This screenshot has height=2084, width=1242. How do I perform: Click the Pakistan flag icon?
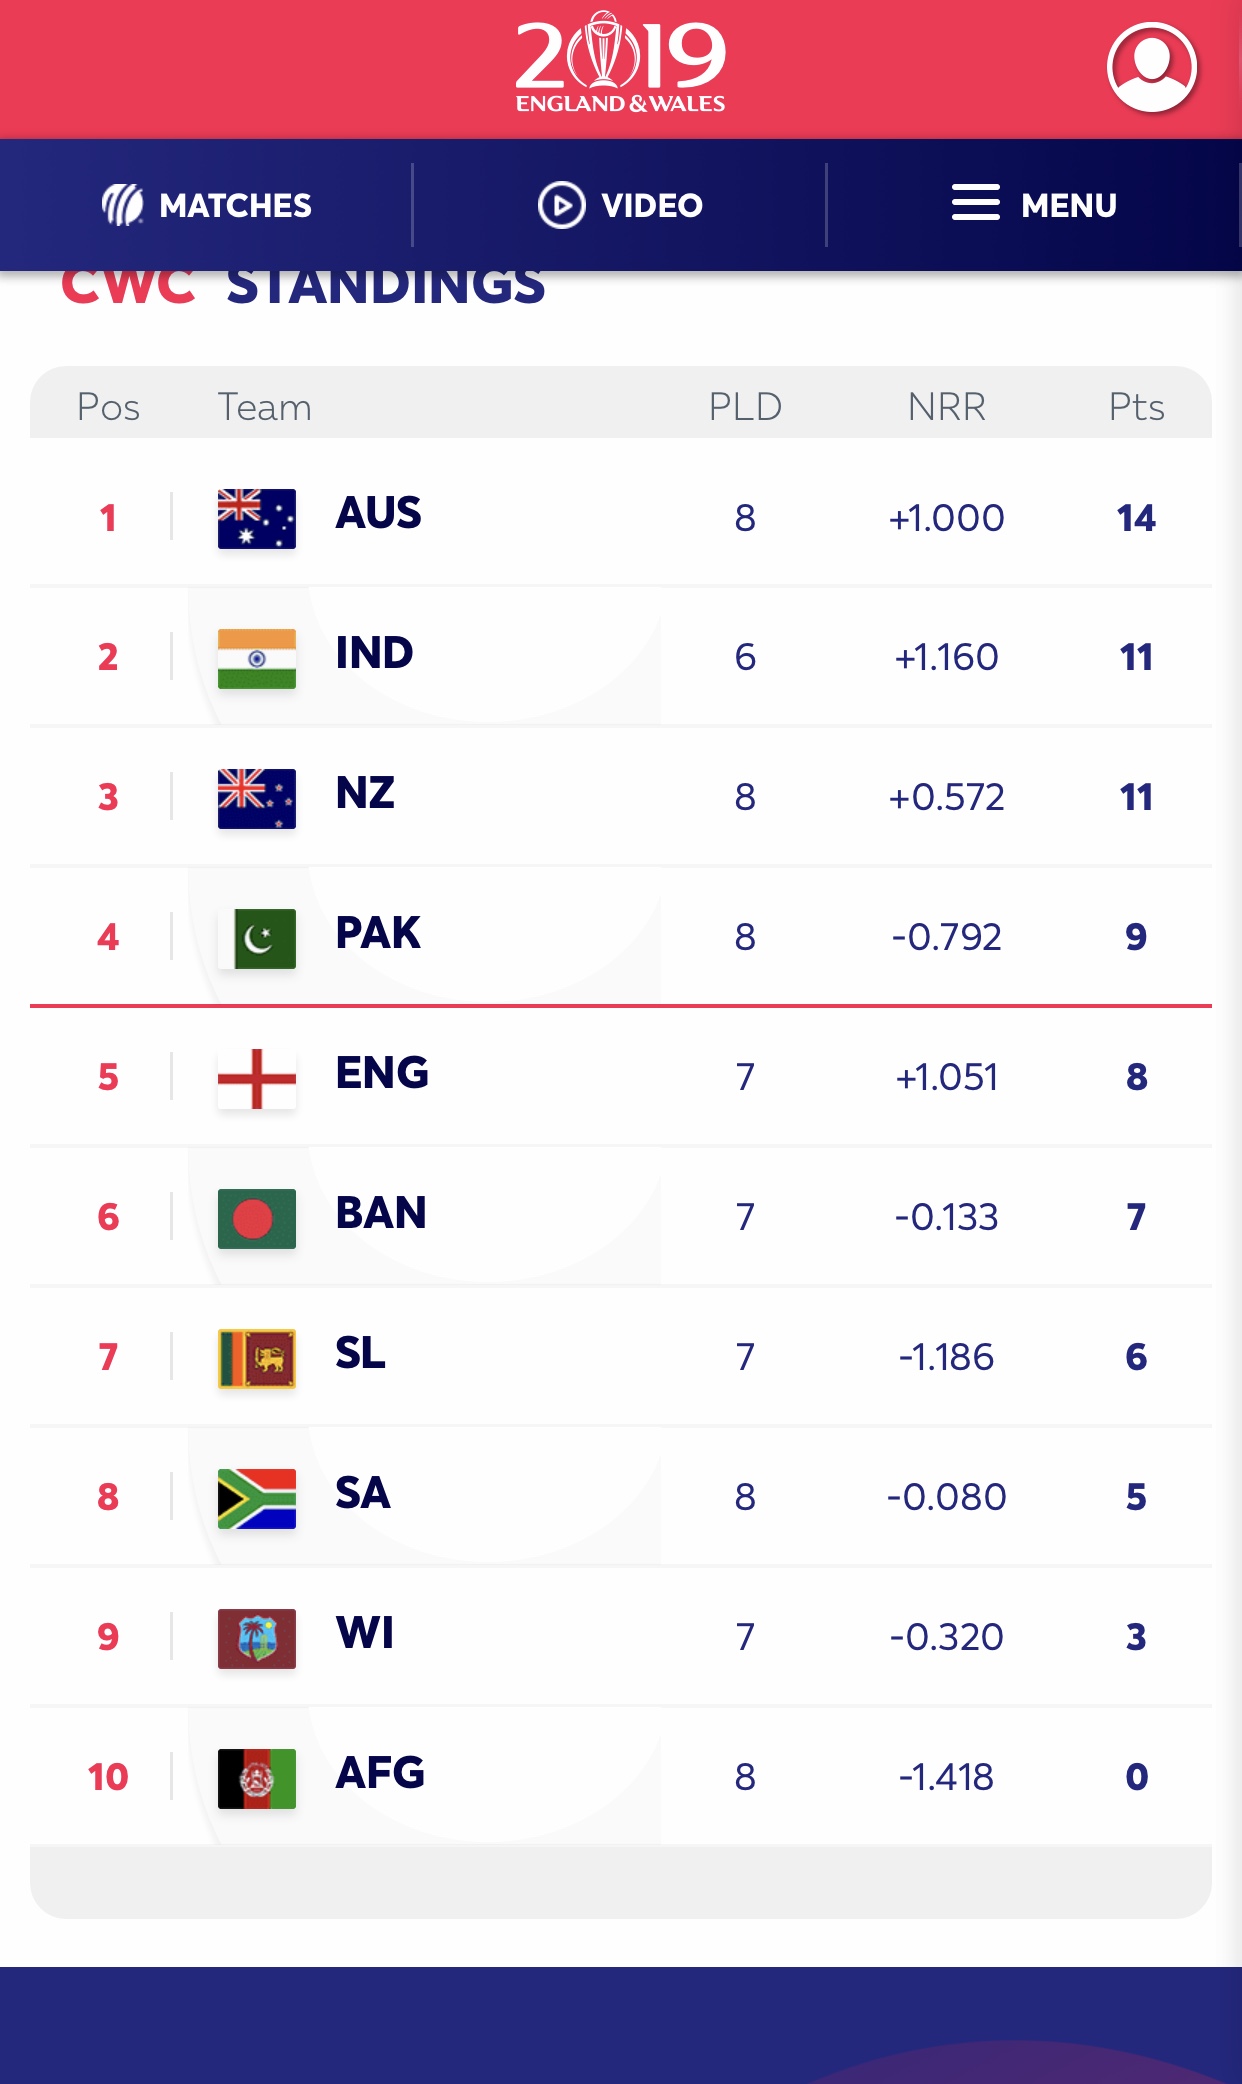257,938
